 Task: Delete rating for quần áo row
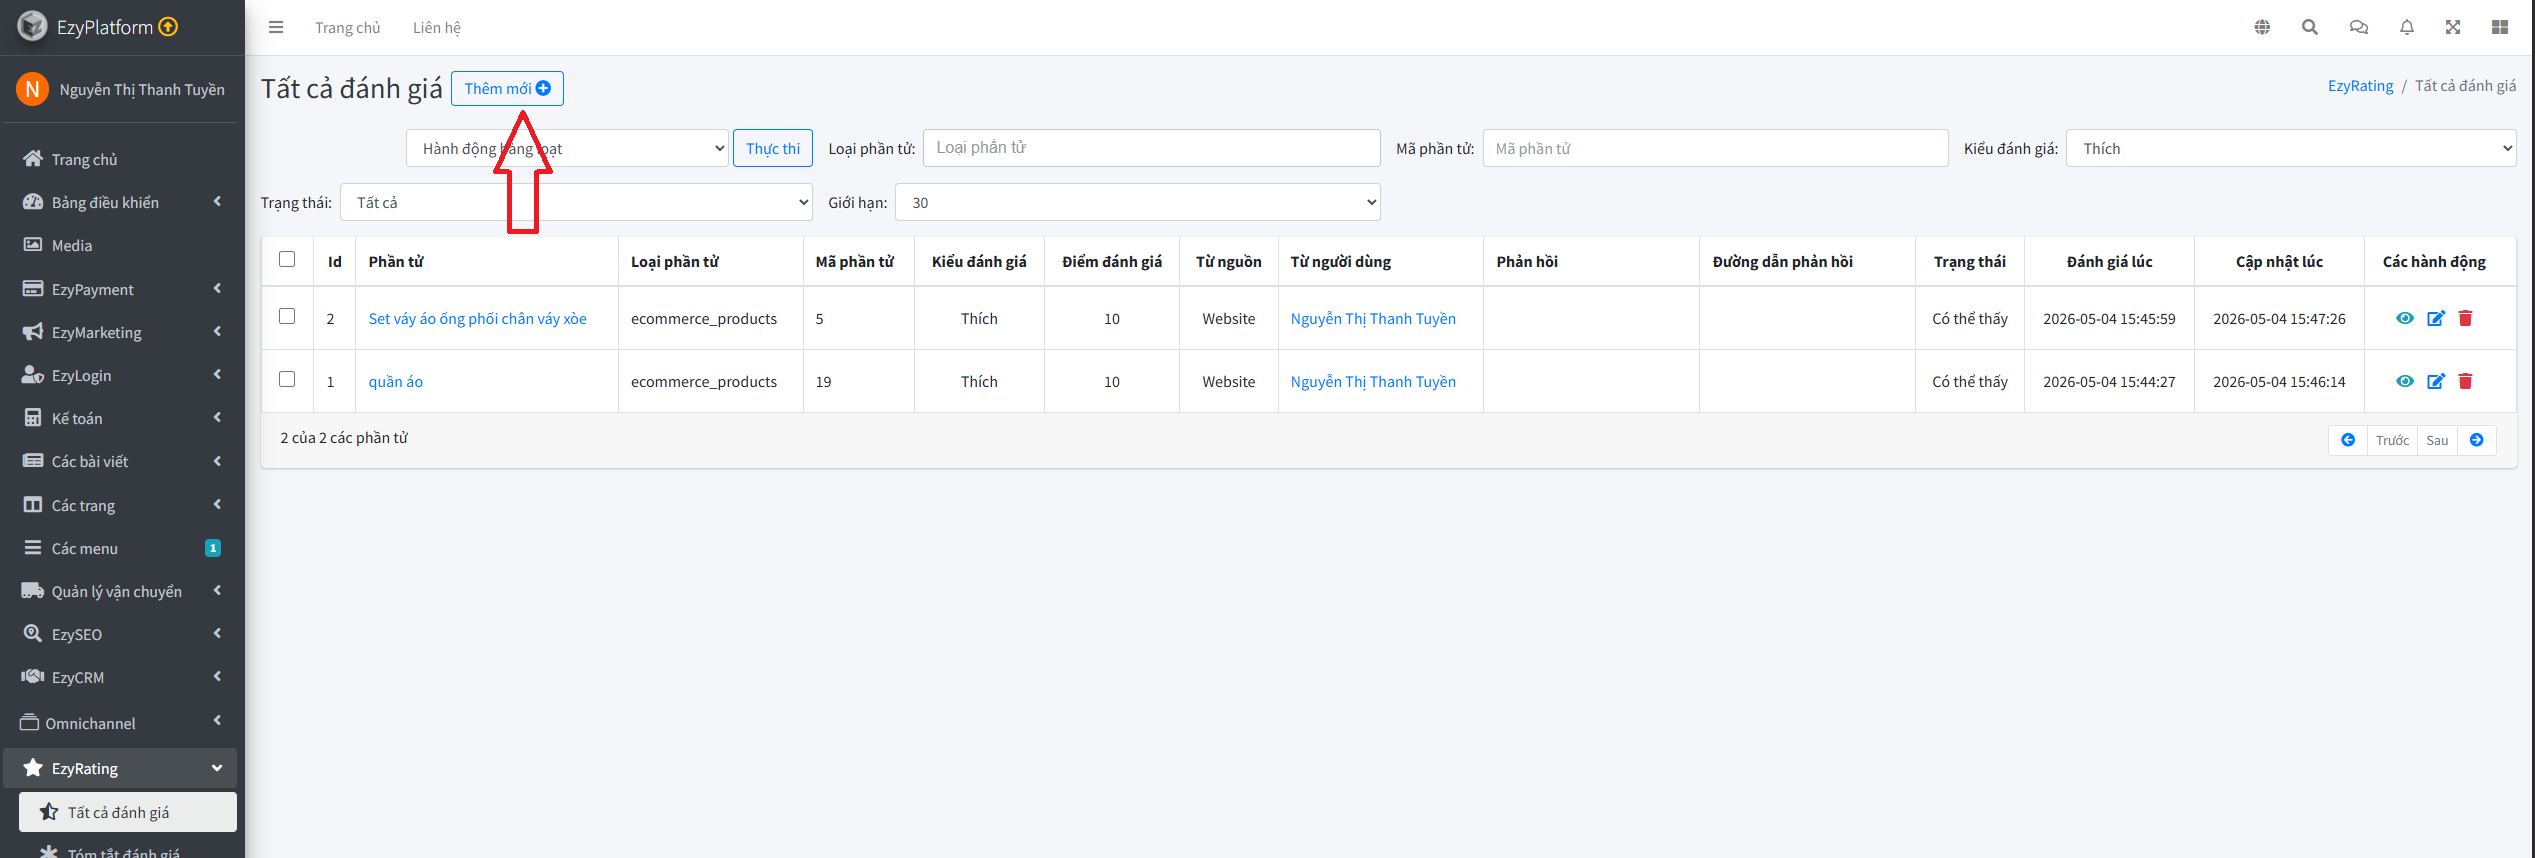(2466, 381)
